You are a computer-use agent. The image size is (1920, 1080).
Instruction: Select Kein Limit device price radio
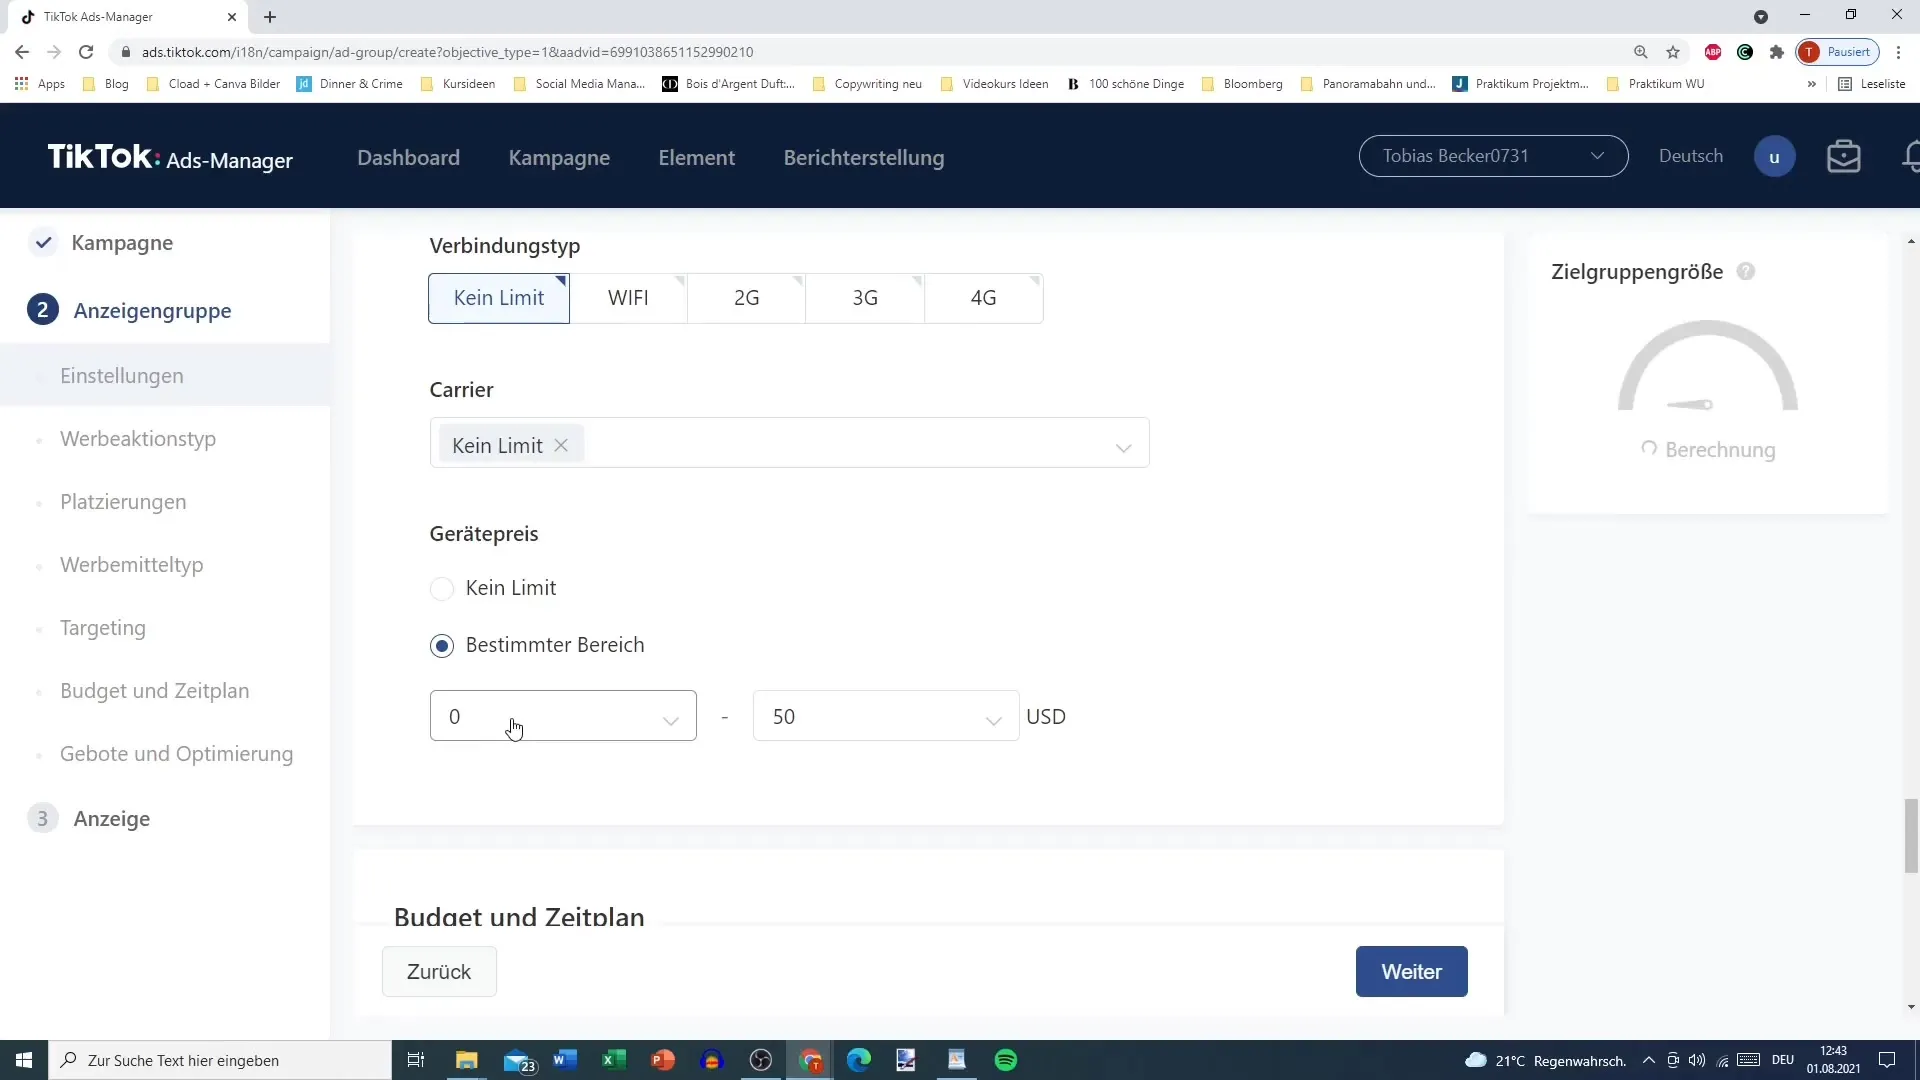tap(441, 589)
